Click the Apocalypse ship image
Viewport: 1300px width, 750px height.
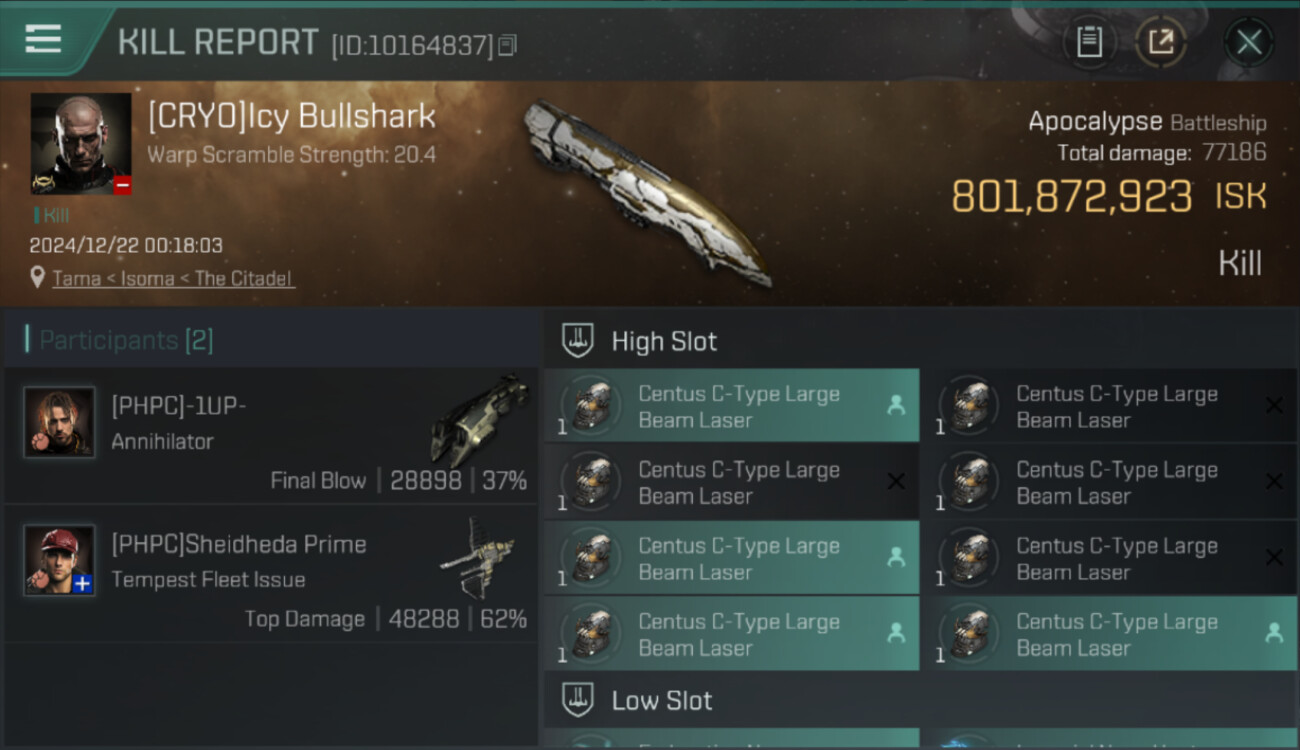click(x=647, y=193)
